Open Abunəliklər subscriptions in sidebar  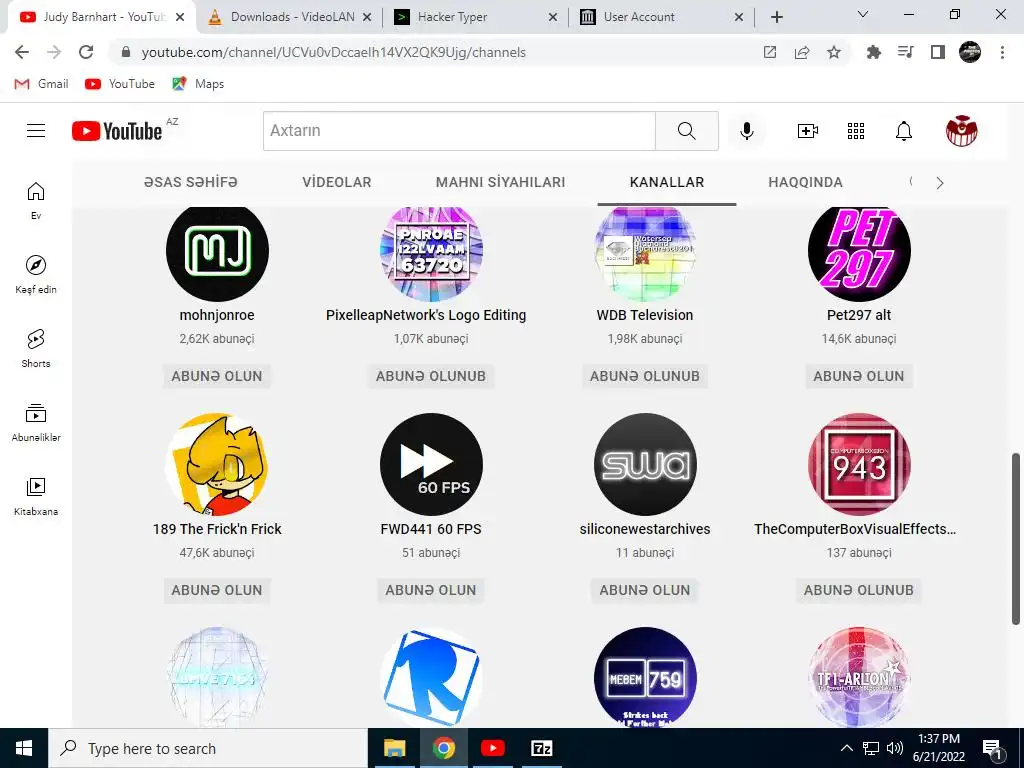(36, 423)
